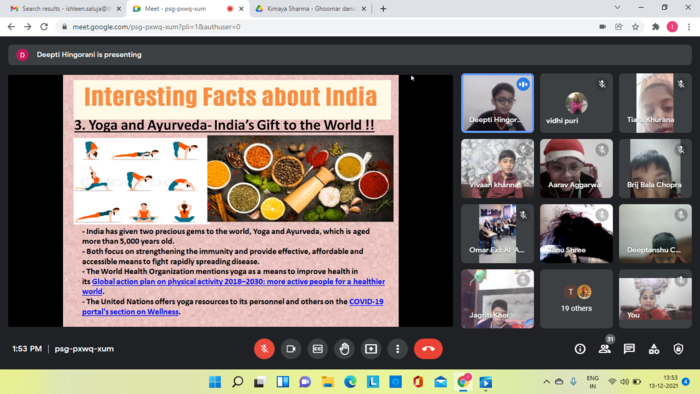This screenshot has height=394, width=700.
Task: Select Brij Bala Chopra's video tile
Action: coord(655,168)
